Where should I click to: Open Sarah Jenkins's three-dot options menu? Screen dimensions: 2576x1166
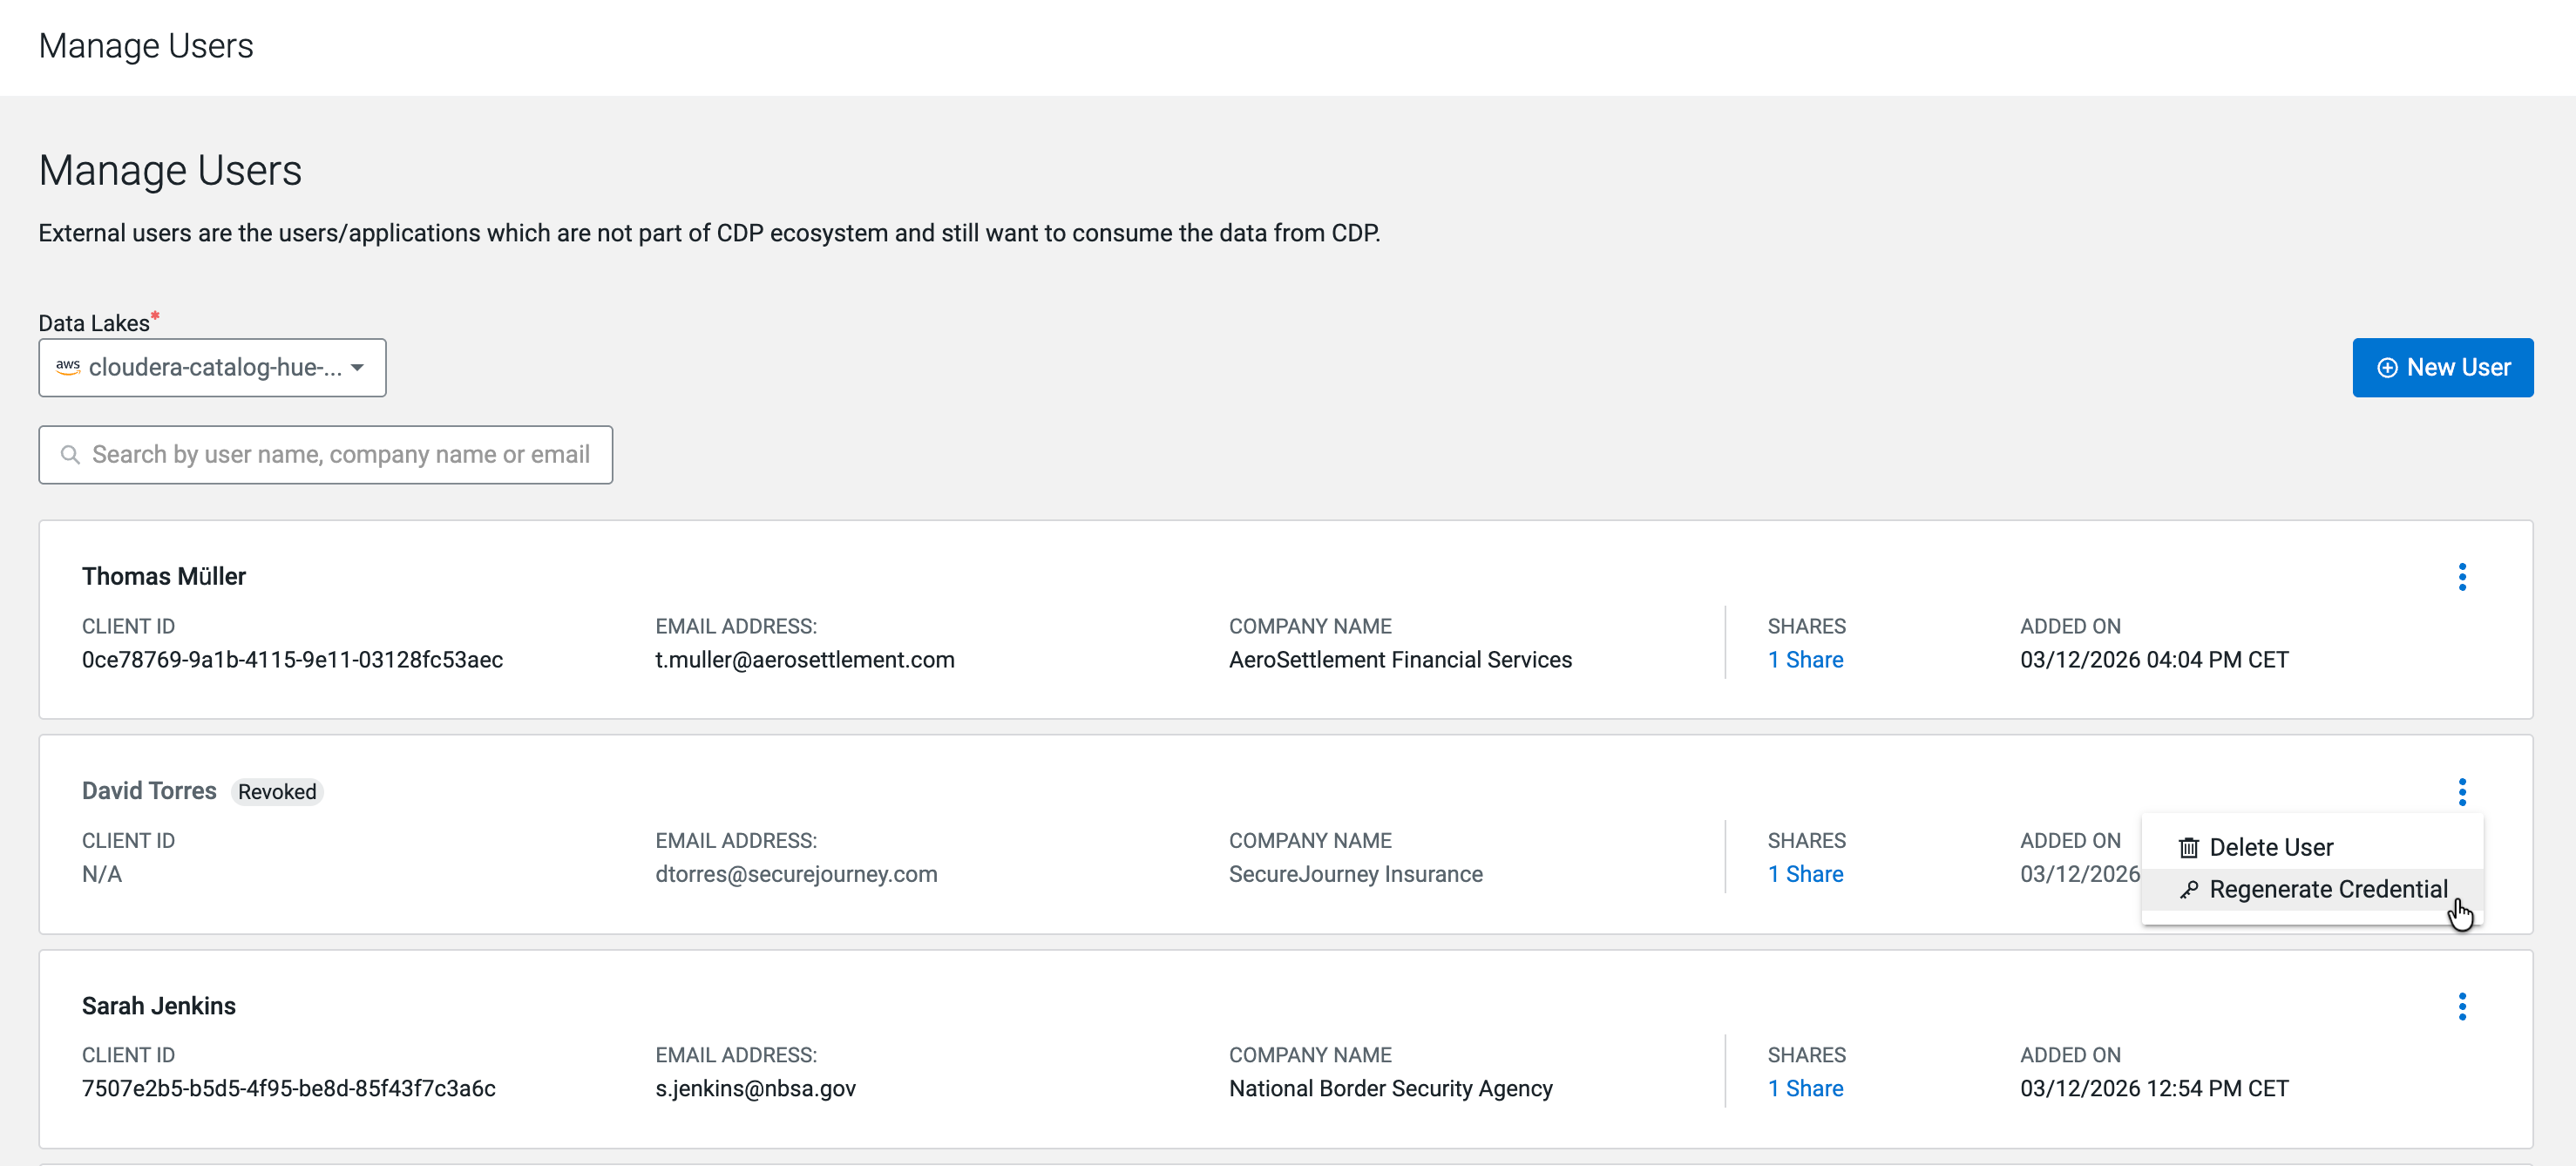click(2461, 1006)
